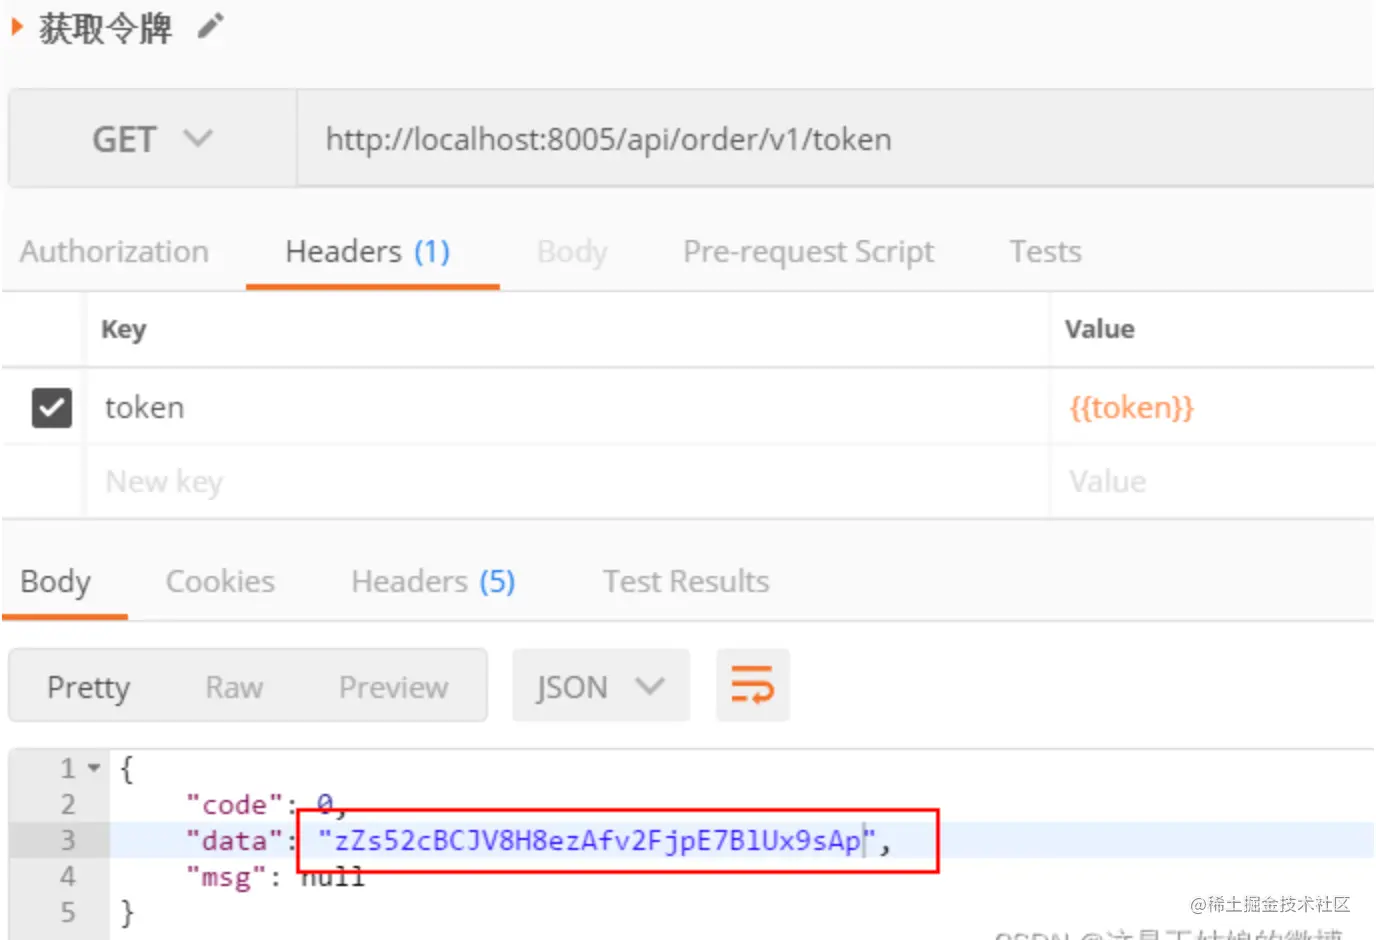Click line number 5 in the gutter

pos(68,912)
